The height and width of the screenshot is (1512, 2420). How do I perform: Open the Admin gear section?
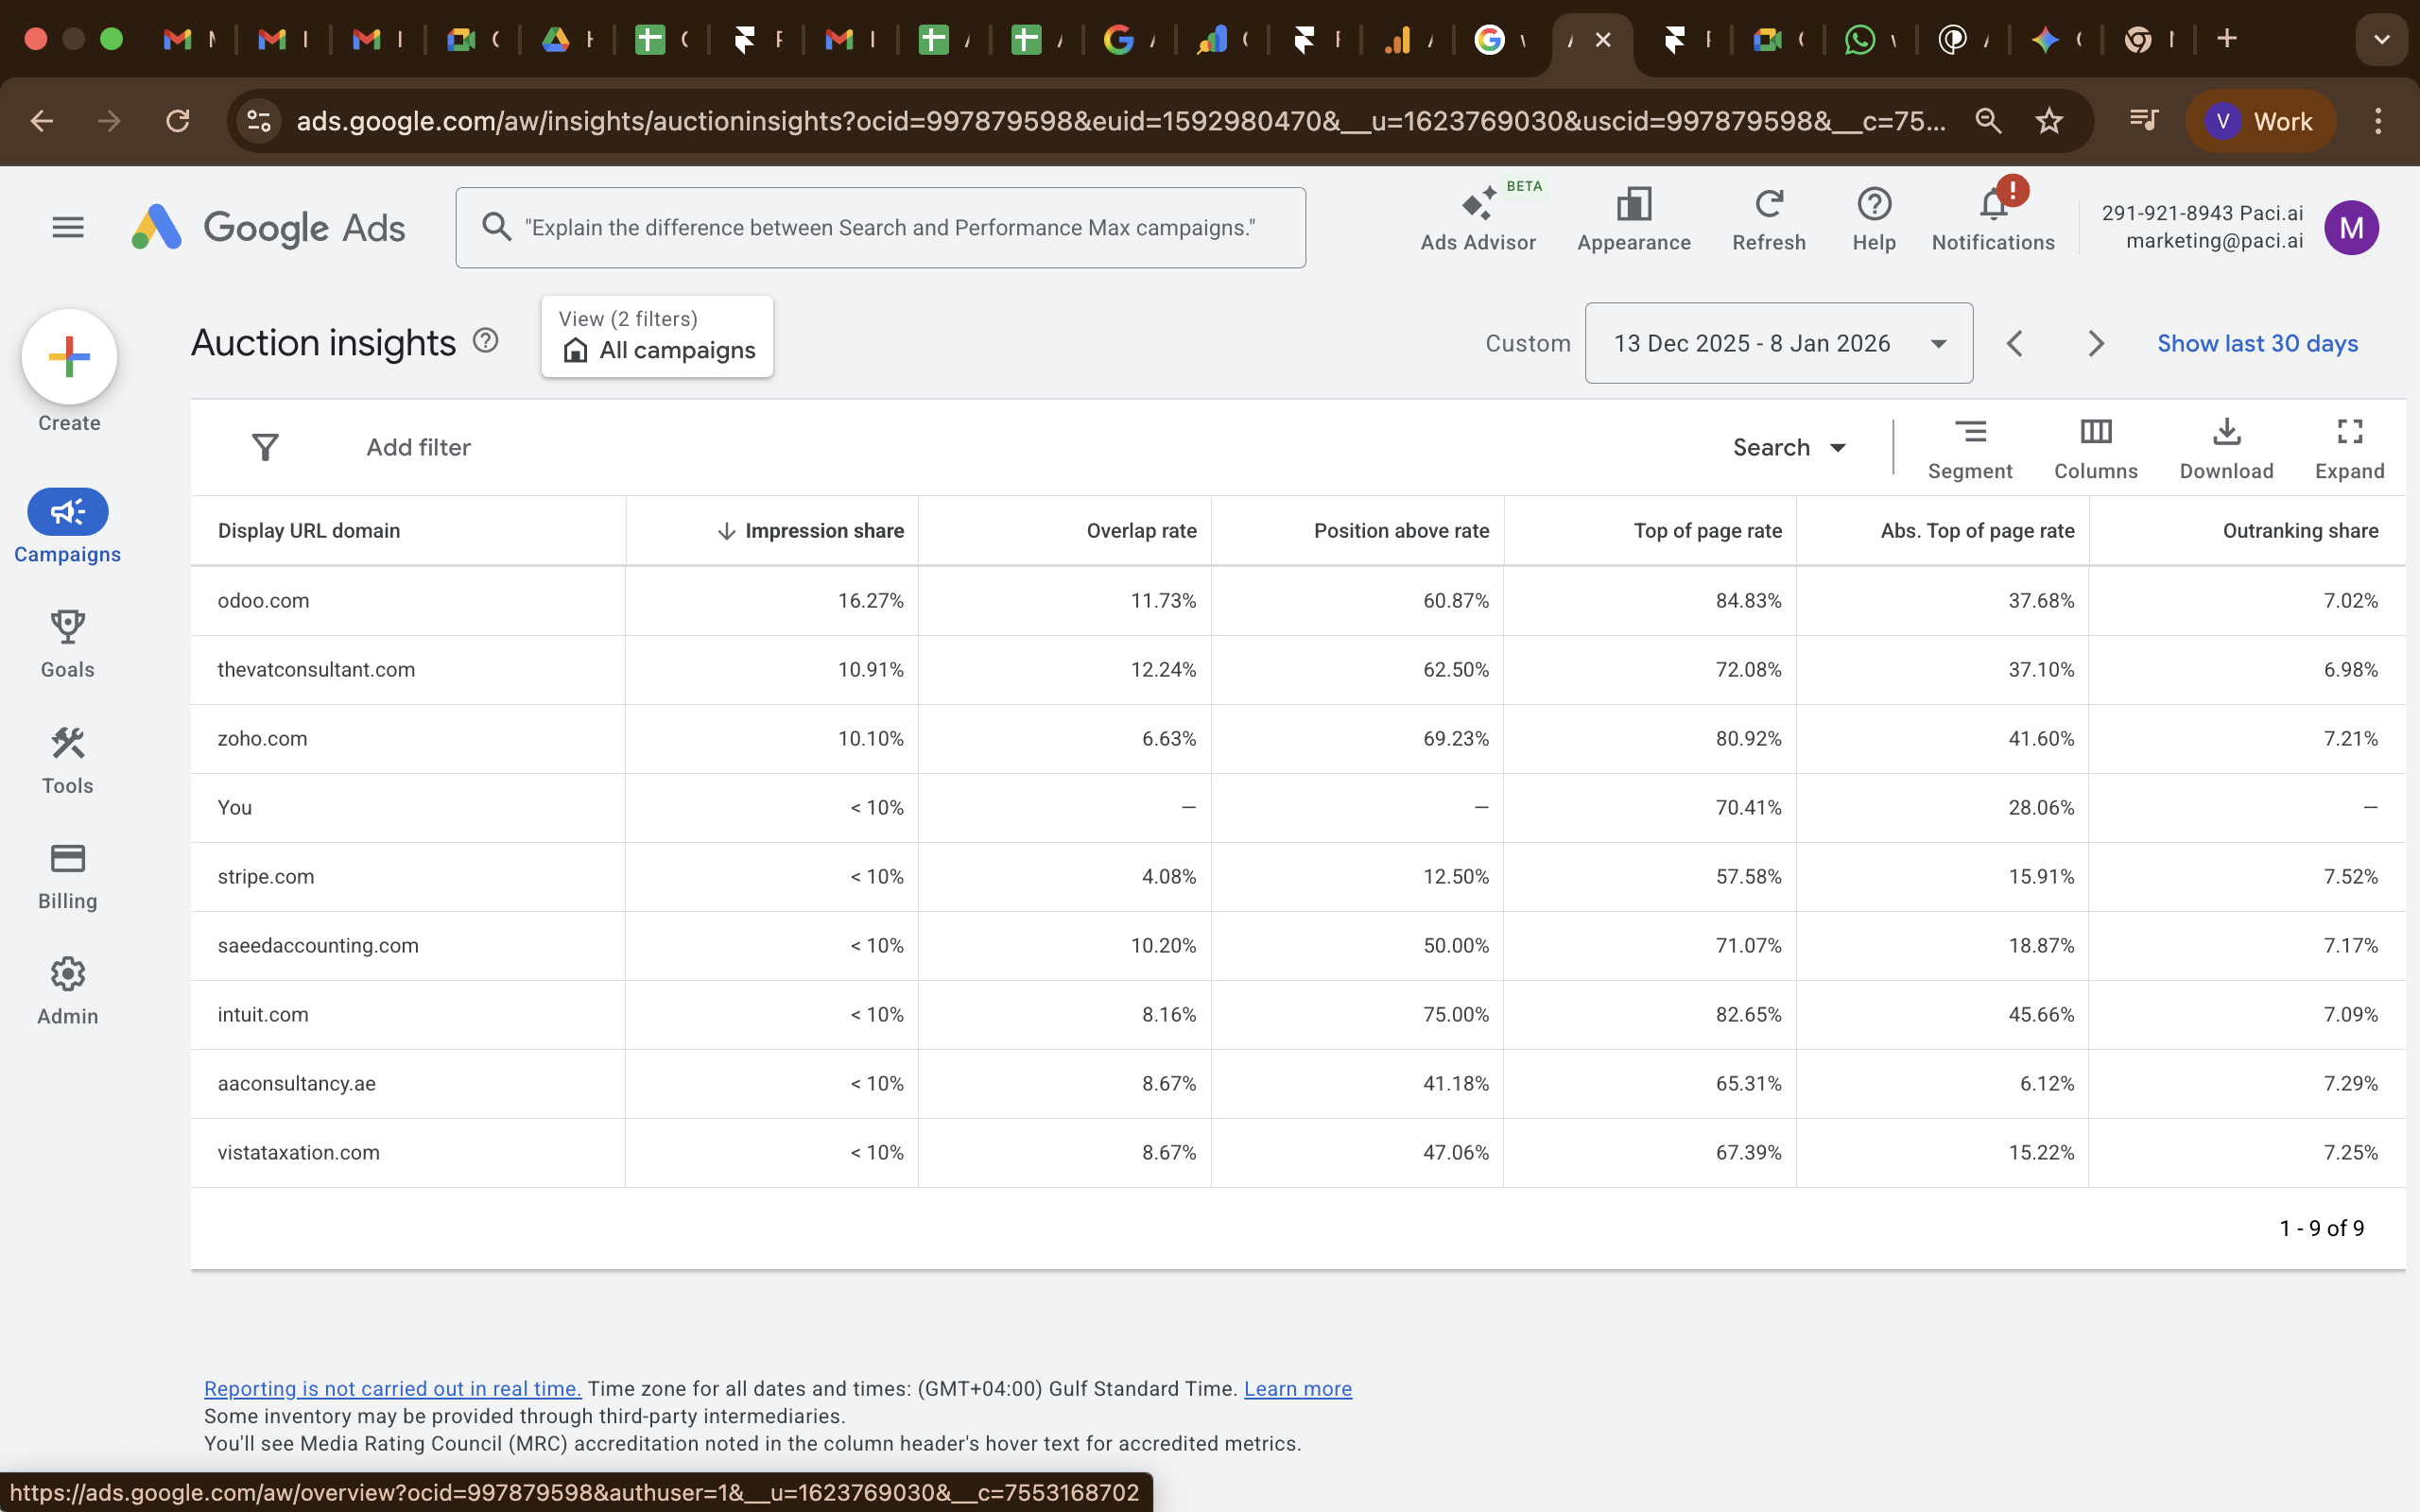pos(67,990)
